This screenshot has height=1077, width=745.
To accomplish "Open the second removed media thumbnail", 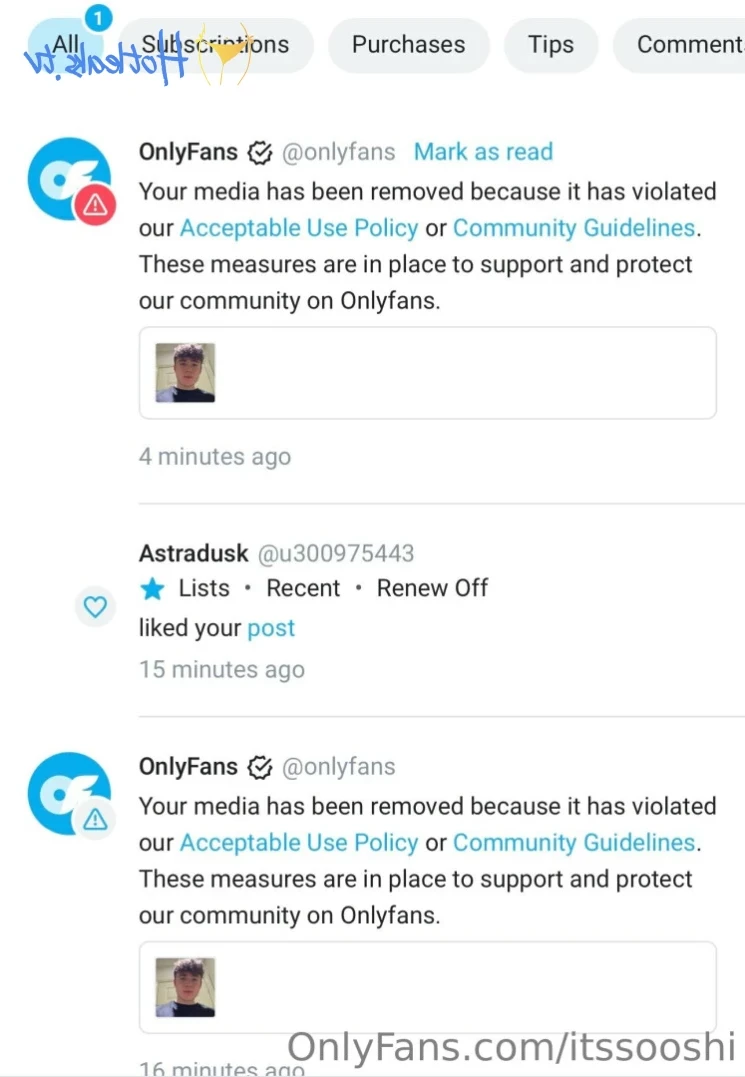I will [x=185, y=987].
